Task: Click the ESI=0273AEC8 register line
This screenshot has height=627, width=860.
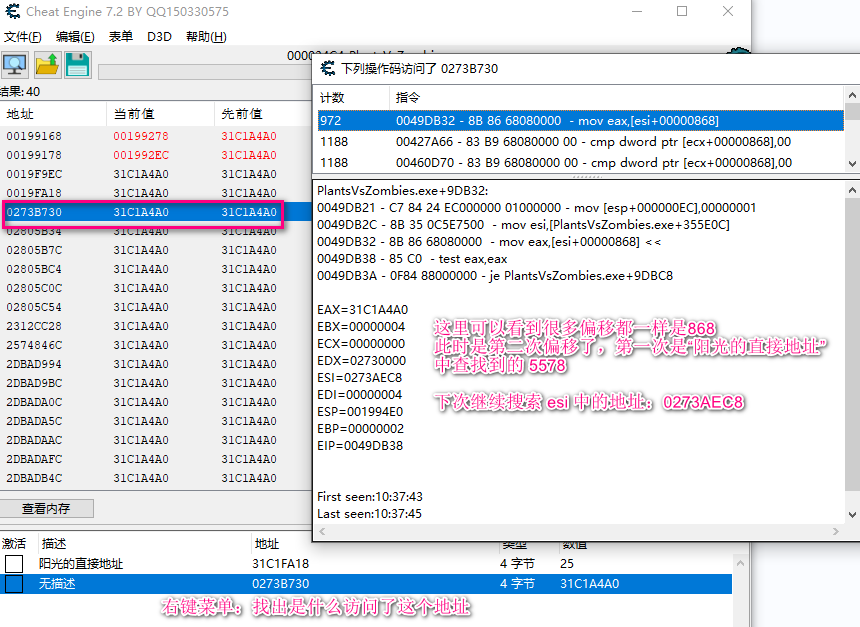Action: pos(359,378)
